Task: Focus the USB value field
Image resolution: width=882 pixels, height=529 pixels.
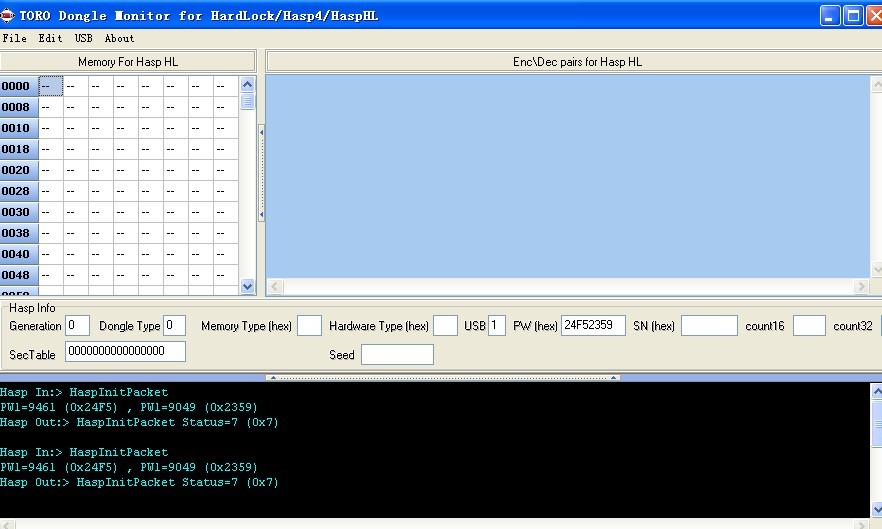Action: pos(497,325)
